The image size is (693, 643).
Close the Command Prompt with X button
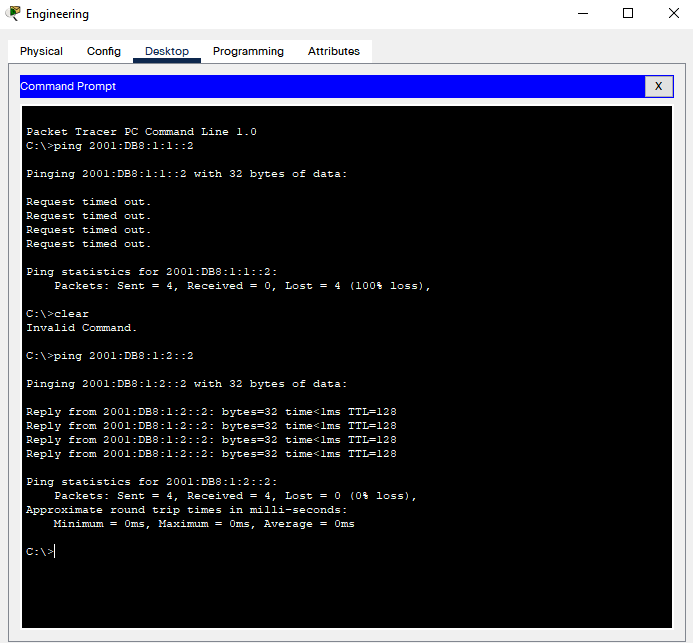tap(659, 86)
